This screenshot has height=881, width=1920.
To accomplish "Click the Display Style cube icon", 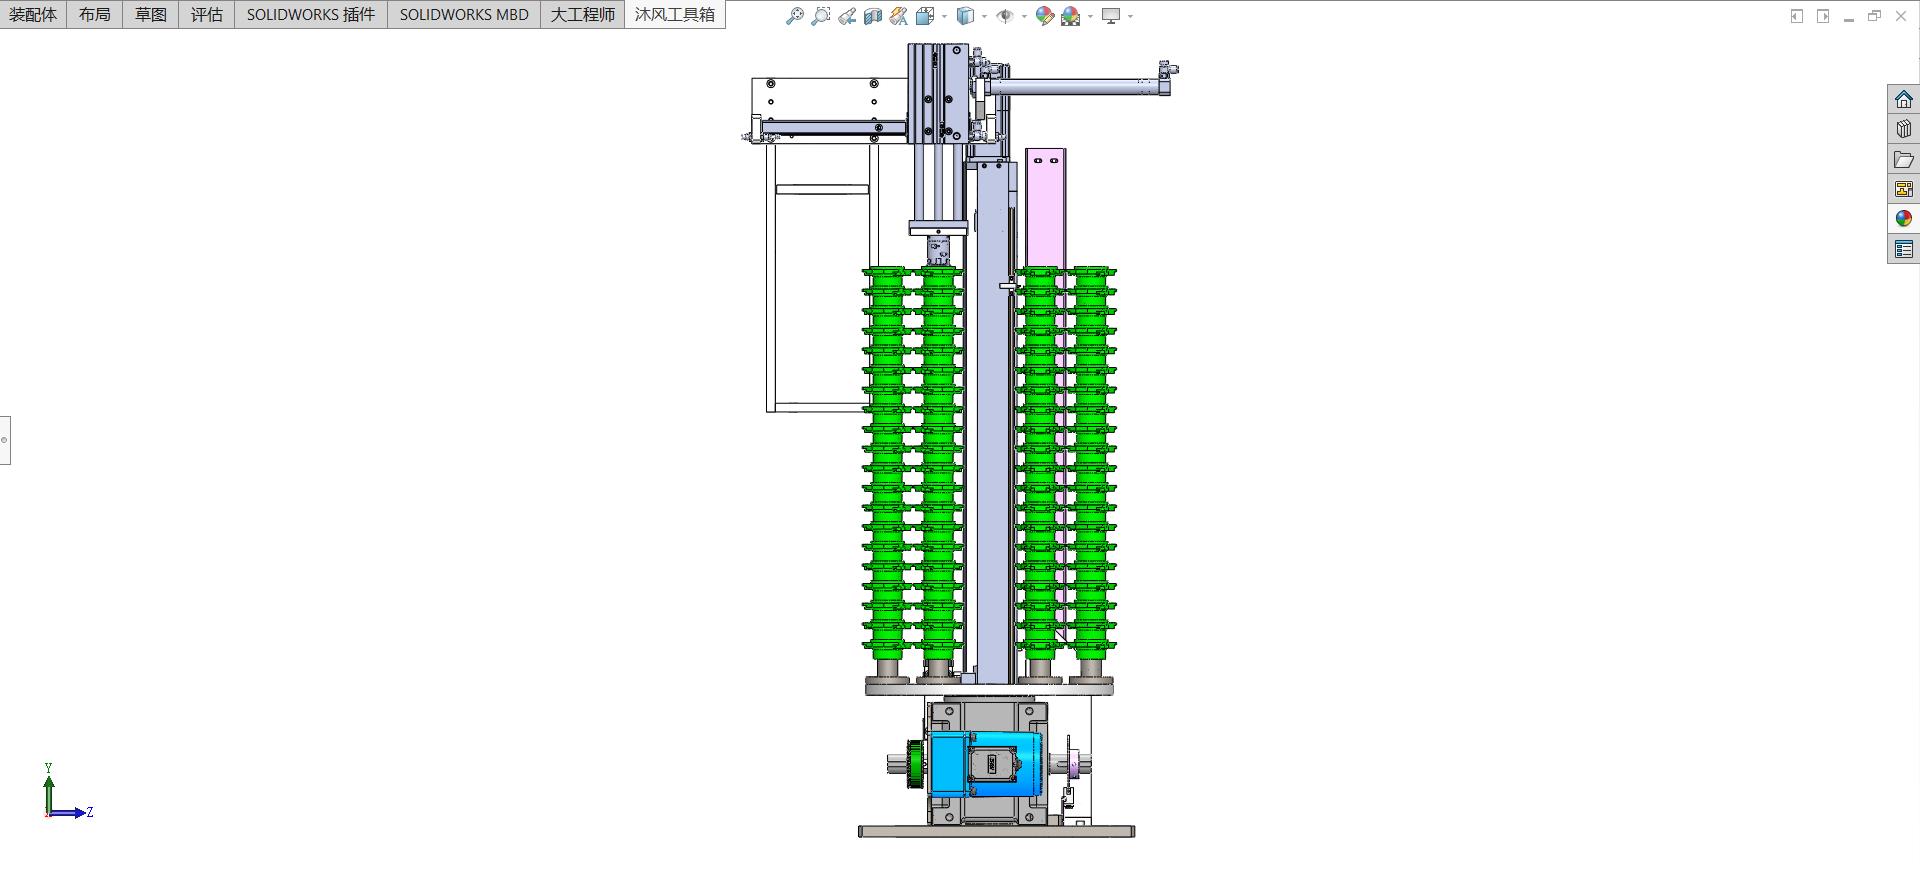I will [x=965, y=16].
